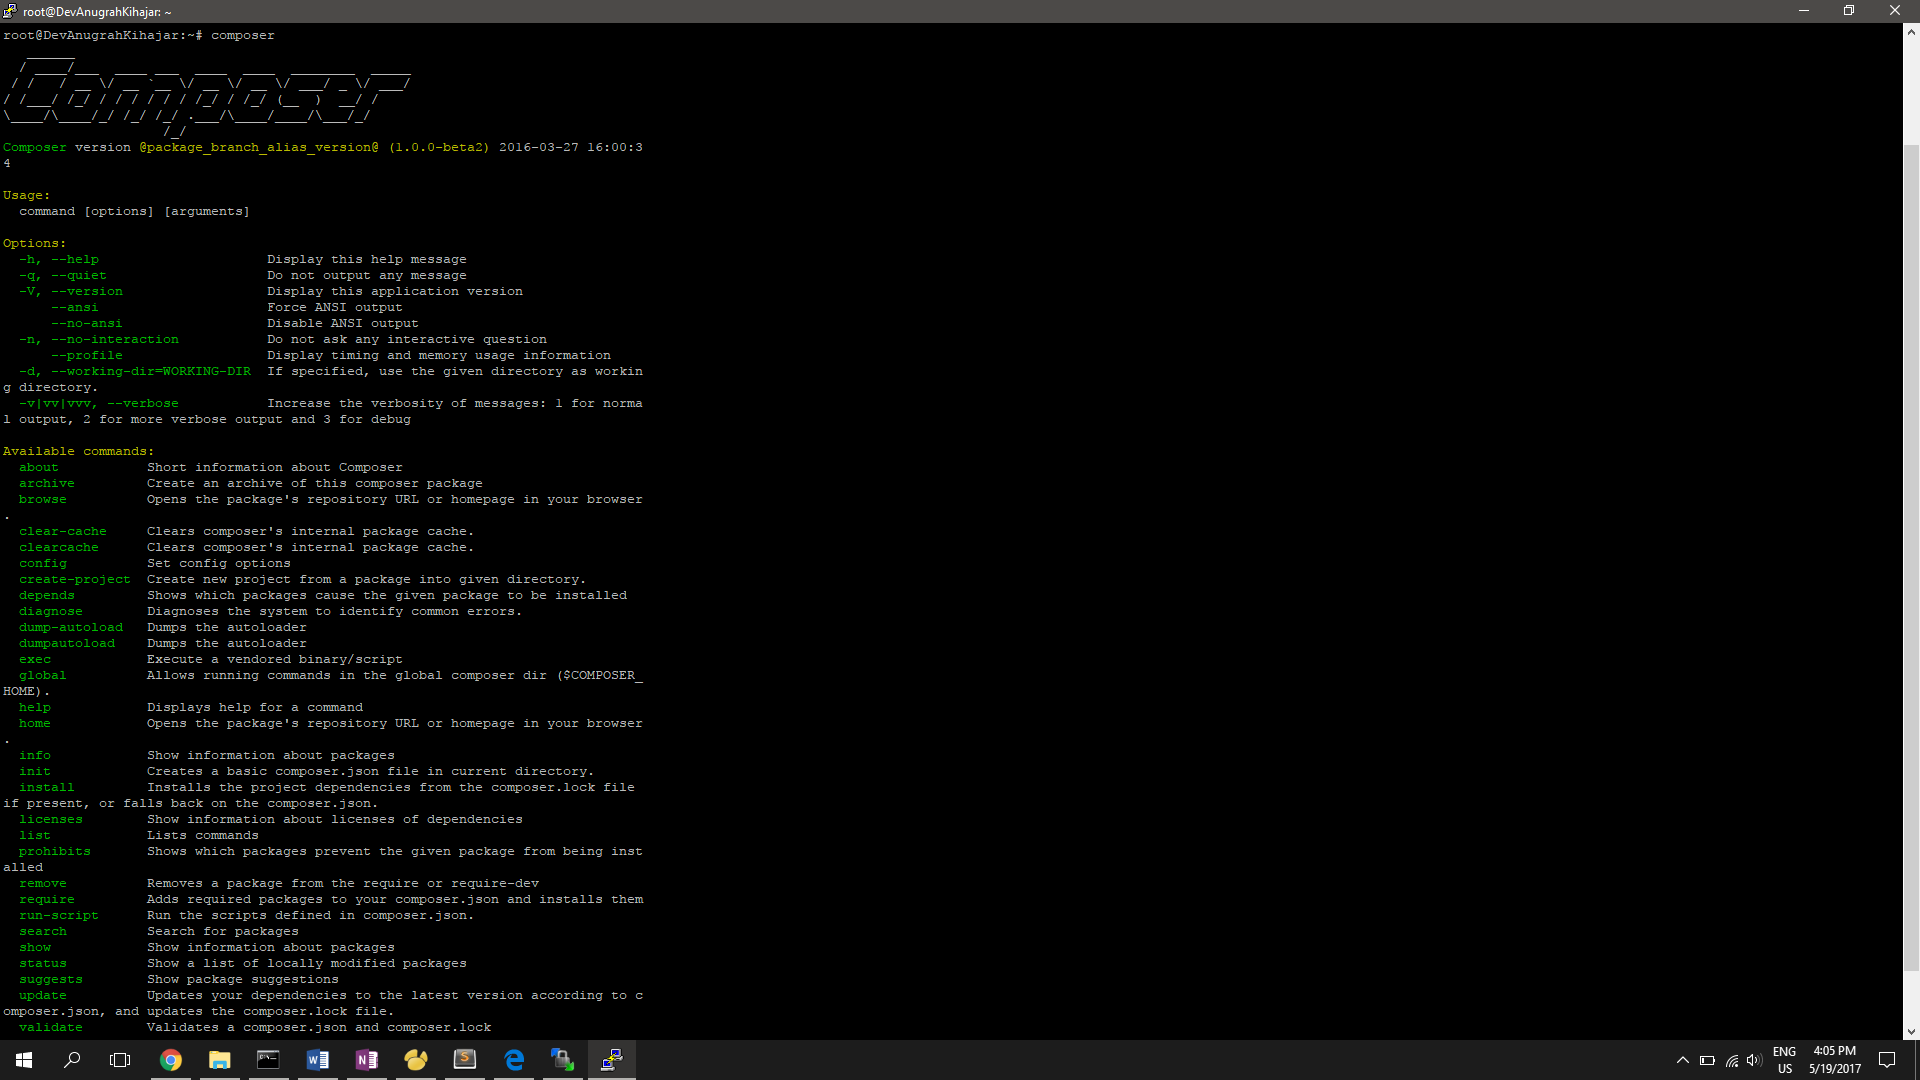Viewport: 1920px width, 1080px height.
Task: Expand hidden system tray icons
Action: tap(1682, 1060)
